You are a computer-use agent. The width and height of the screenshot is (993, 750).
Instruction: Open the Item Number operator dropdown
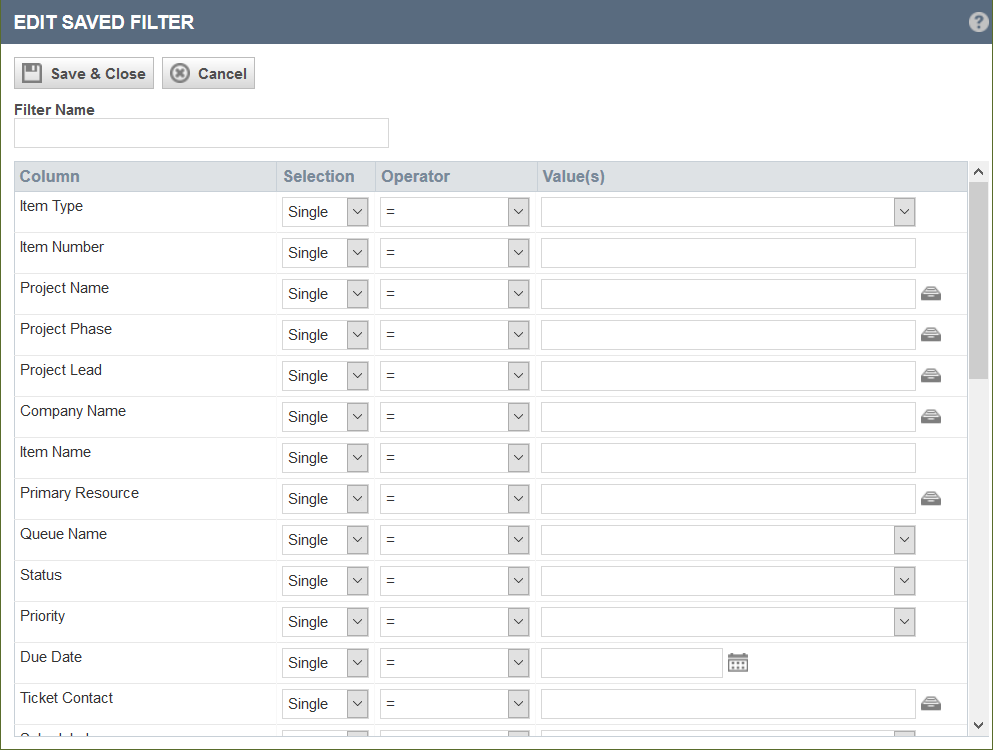tap(517, 252)
